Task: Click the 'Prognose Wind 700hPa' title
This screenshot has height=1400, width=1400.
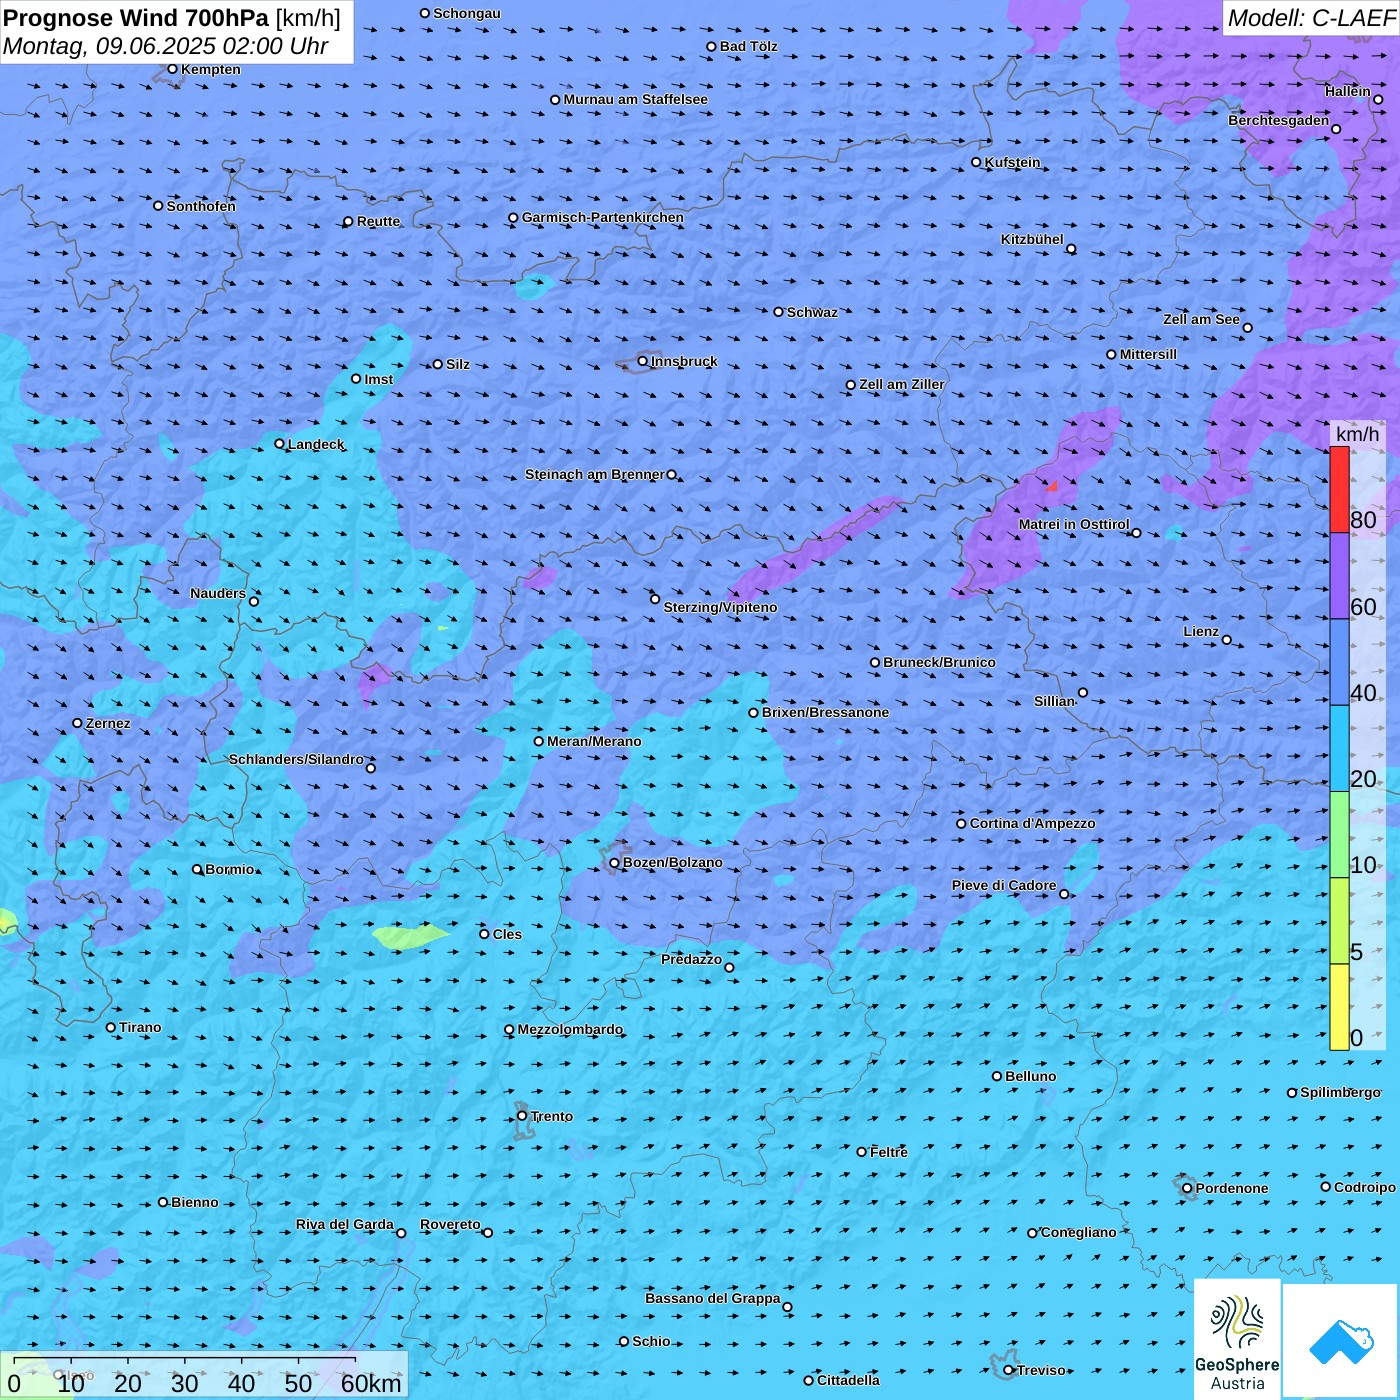Action: 136,17
